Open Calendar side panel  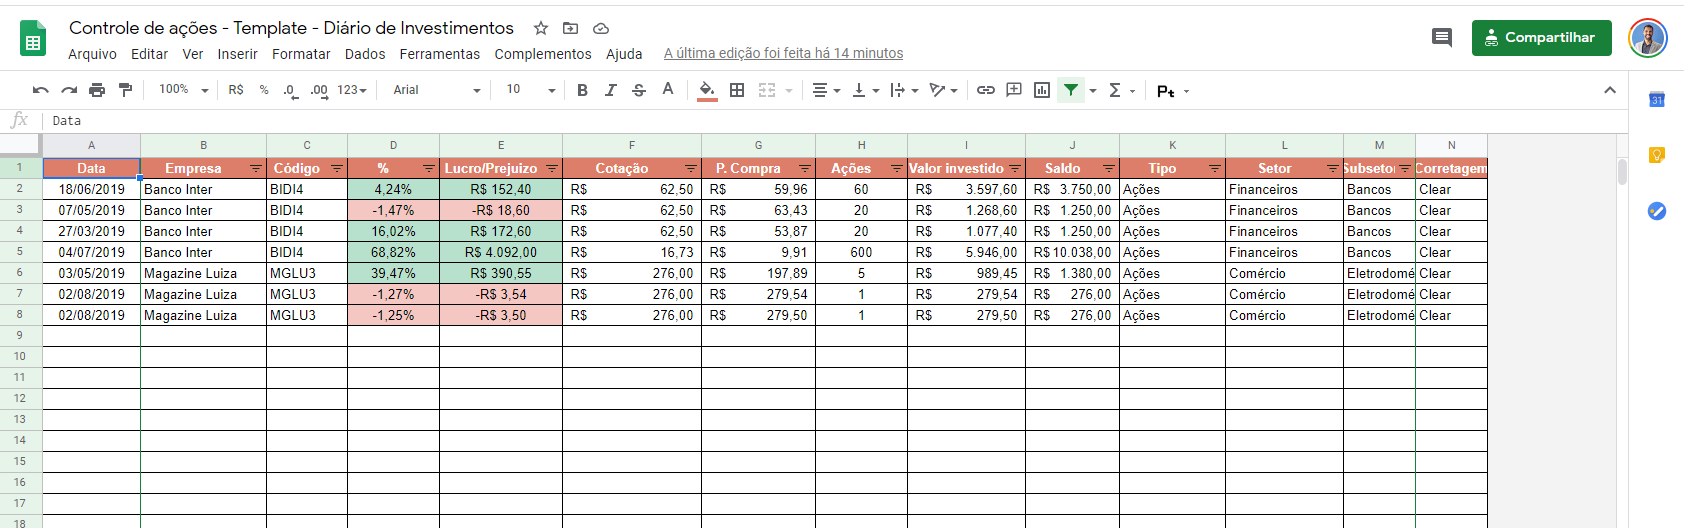coord(1657,99)
